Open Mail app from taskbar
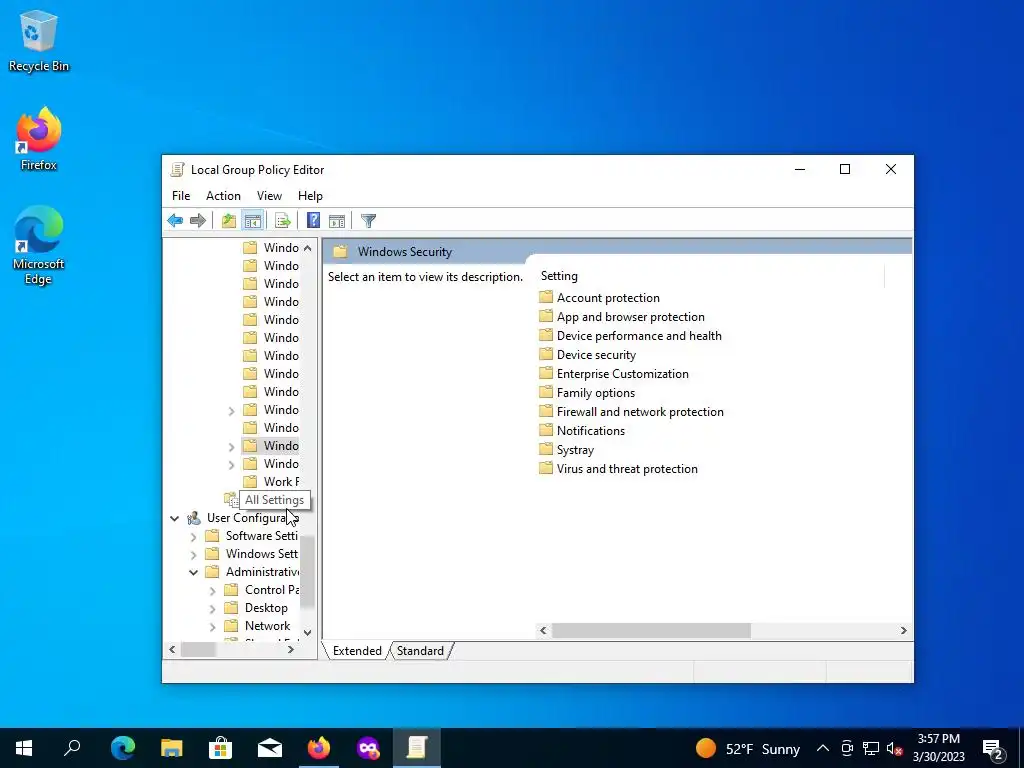The image size is (1024, 768). (270, 748)
